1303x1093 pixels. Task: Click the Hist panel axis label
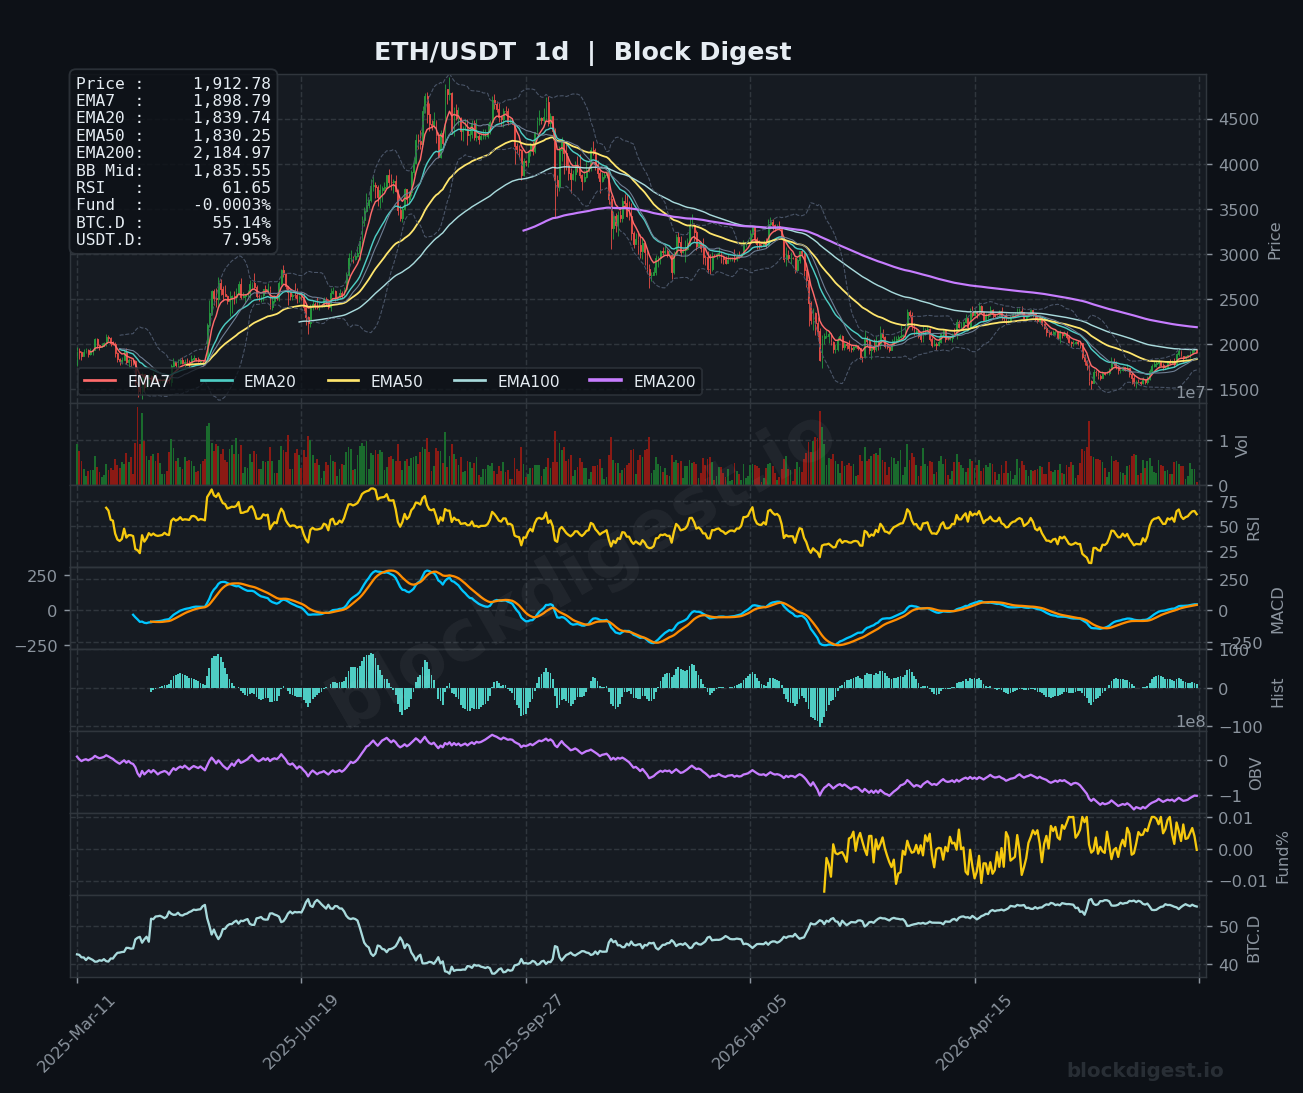pos(1277,692)
